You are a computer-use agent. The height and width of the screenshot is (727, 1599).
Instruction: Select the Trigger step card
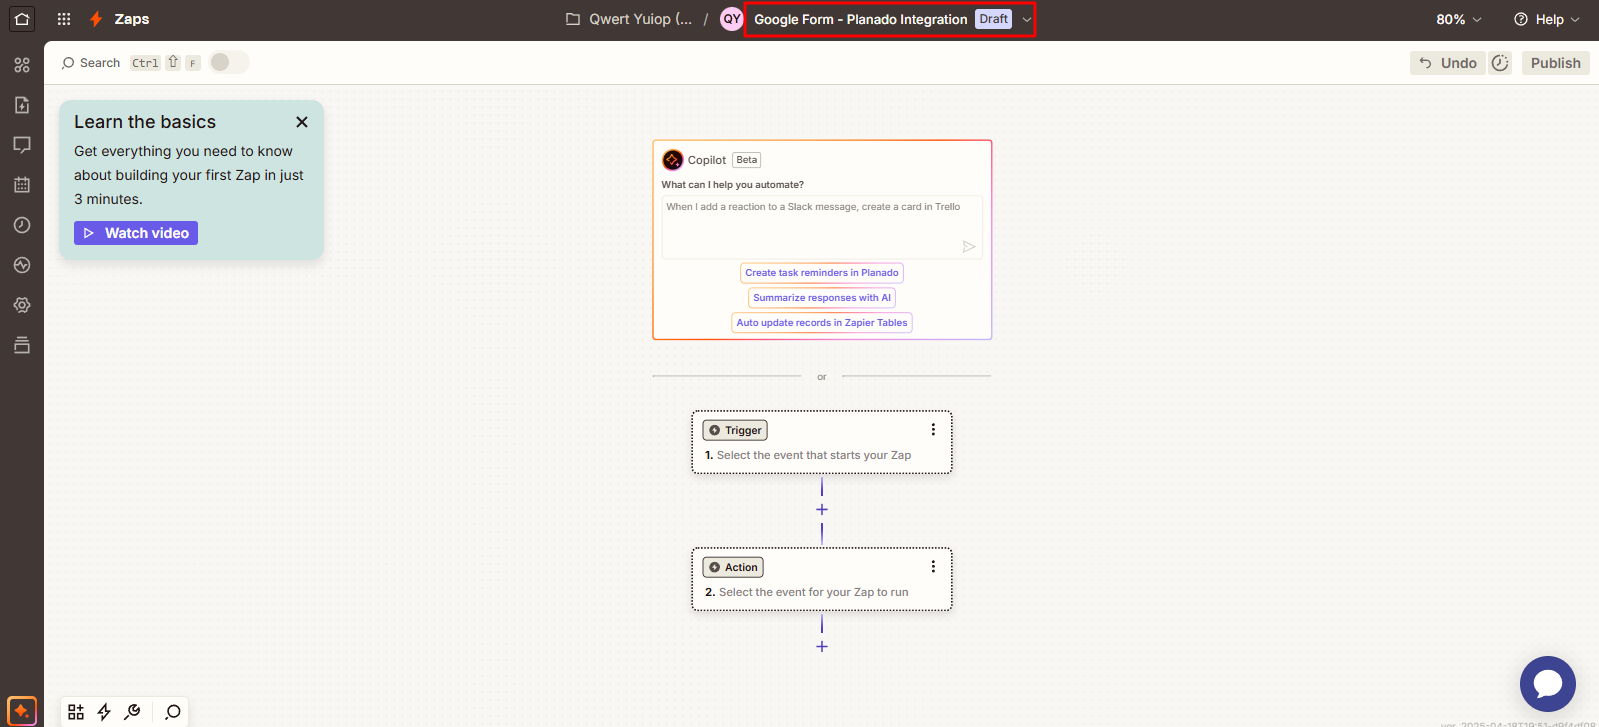click(x=822, y=442)
